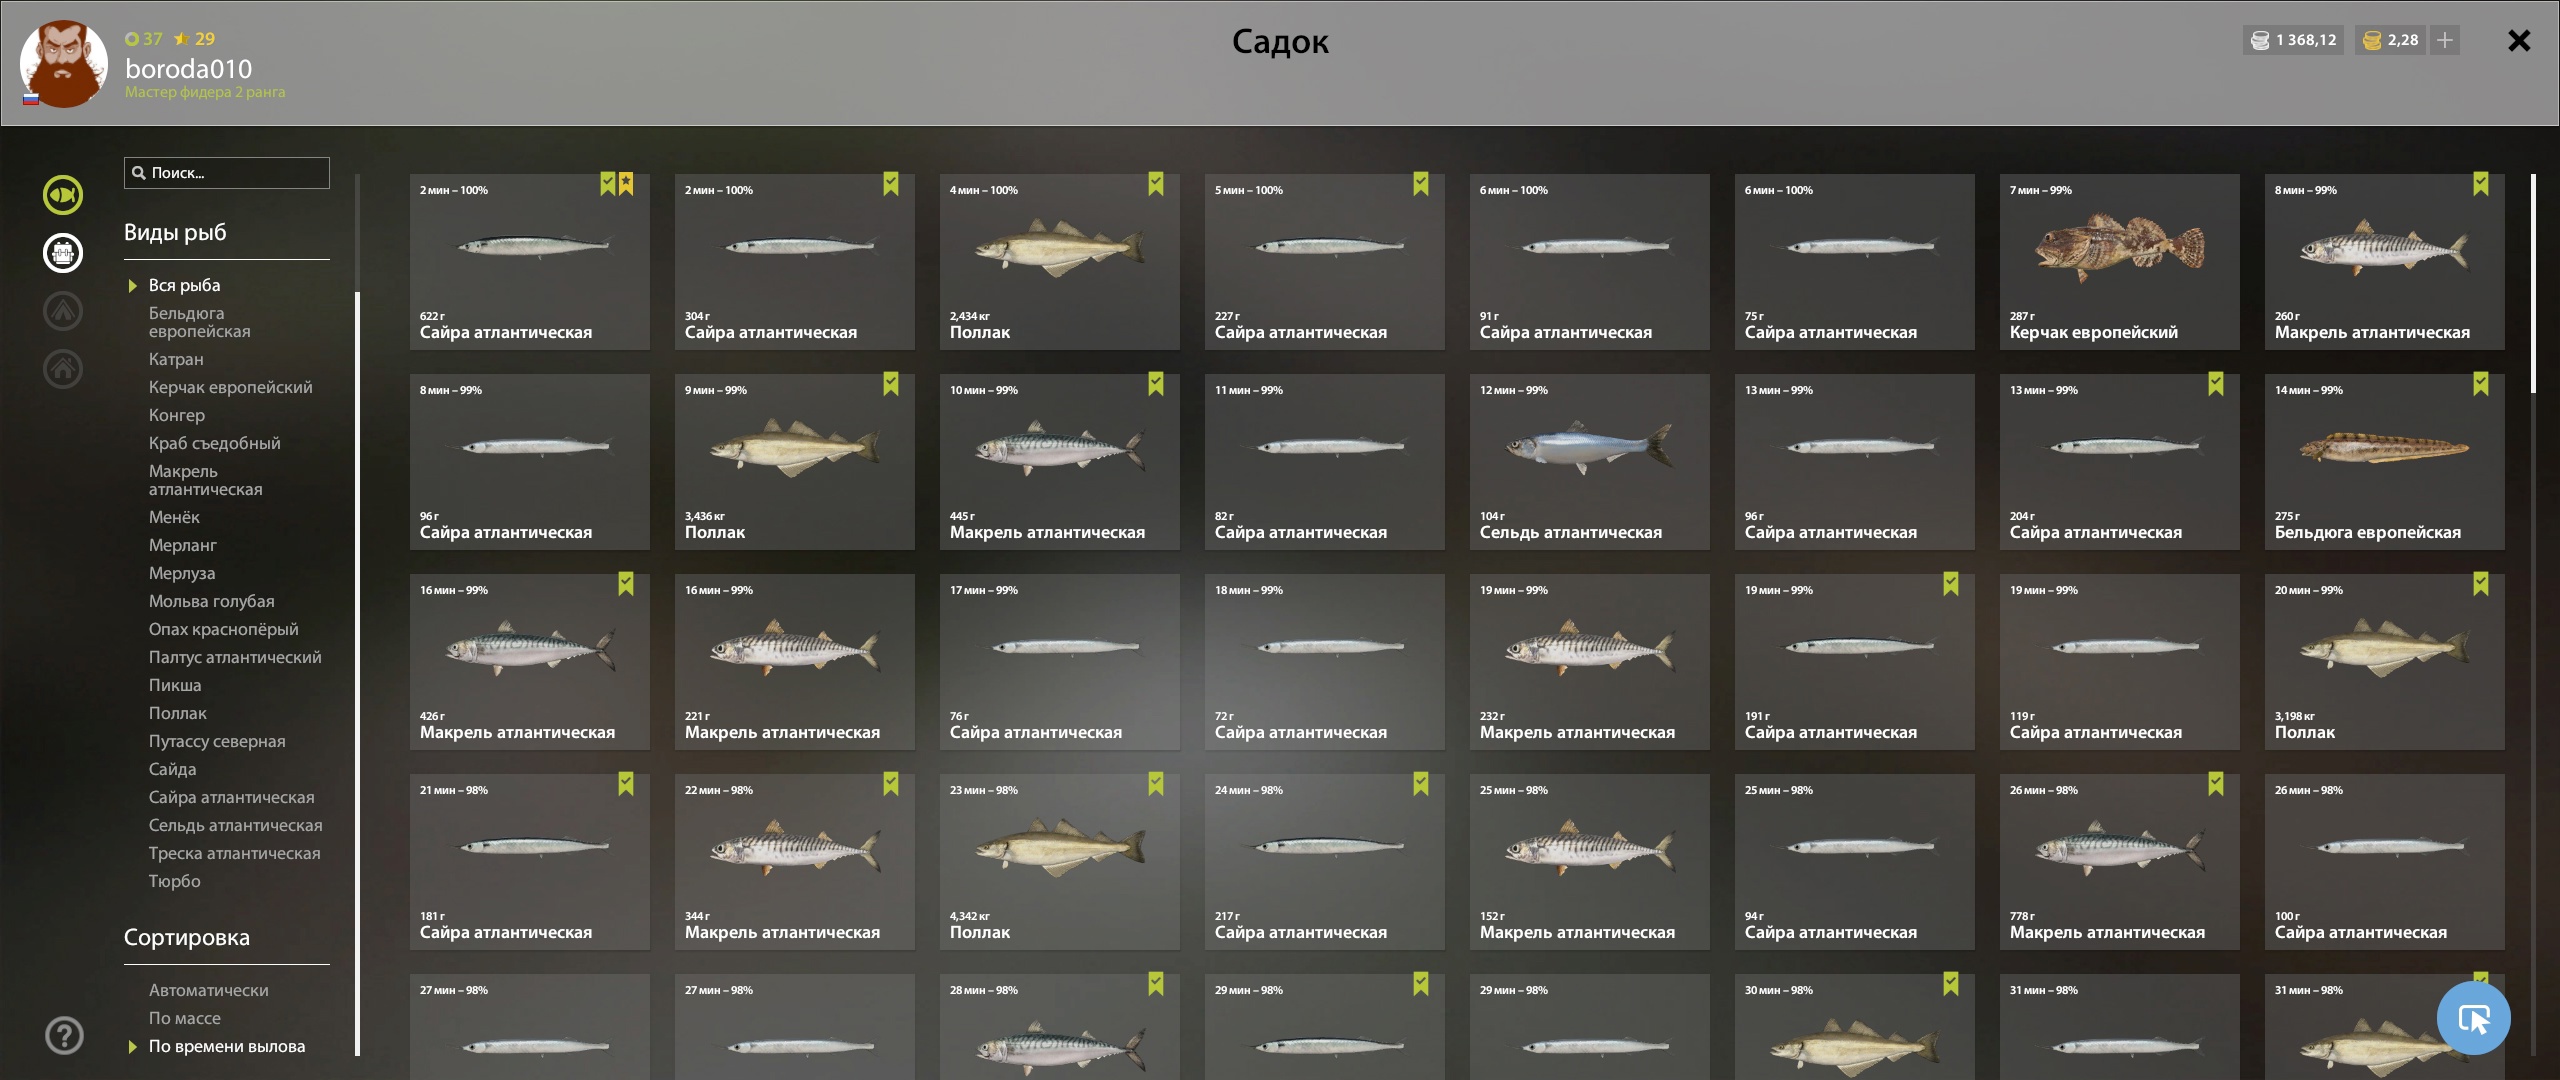The width and height of the screenshot is (2560, 1080).
Task: Click the blue cursor overlay button
Action: pyautogui.click(x=2473, y=1018)
